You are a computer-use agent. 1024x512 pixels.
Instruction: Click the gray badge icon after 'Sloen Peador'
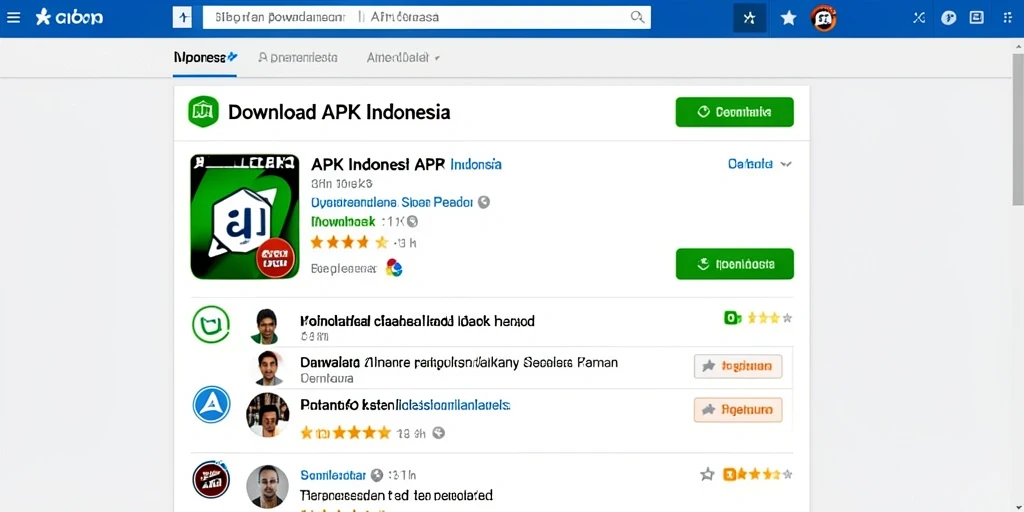click(x=484, y=202)
